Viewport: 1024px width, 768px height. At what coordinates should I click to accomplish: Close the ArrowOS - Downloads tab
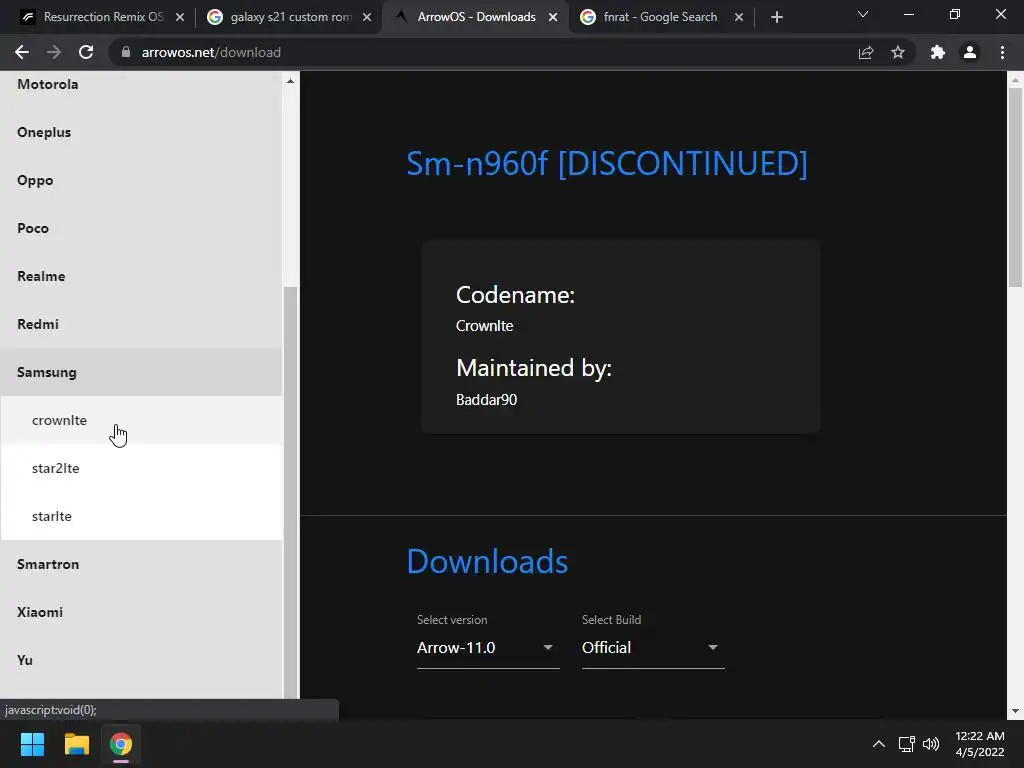553,17
